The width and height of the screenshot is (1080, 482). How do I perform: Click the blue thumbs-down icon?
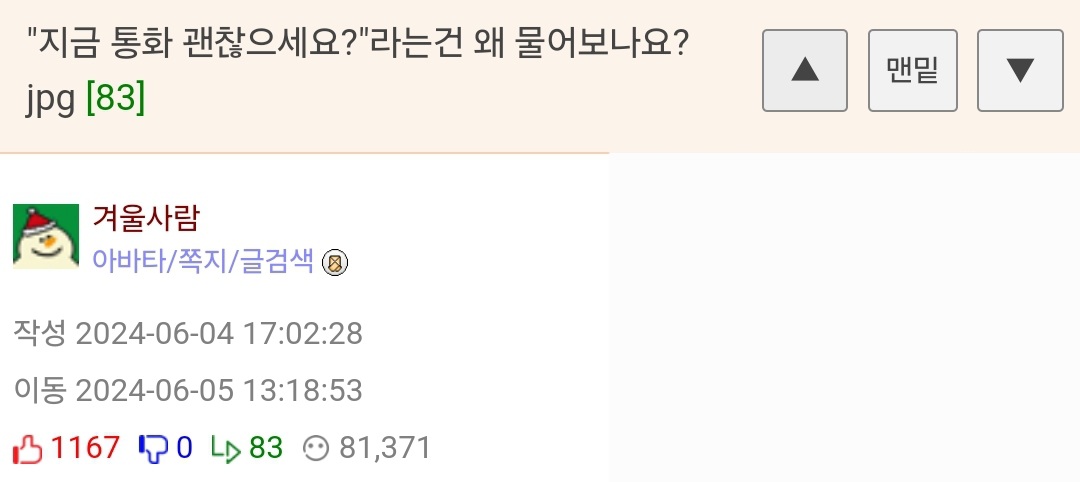(x=153, y=448)
